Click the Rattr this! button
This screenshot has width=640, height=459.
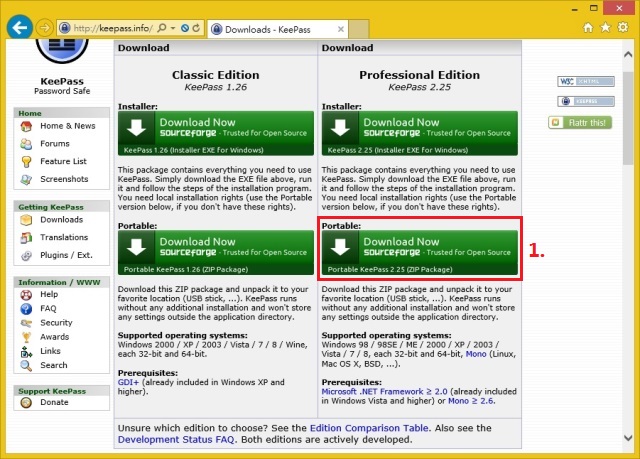[579, 122]
